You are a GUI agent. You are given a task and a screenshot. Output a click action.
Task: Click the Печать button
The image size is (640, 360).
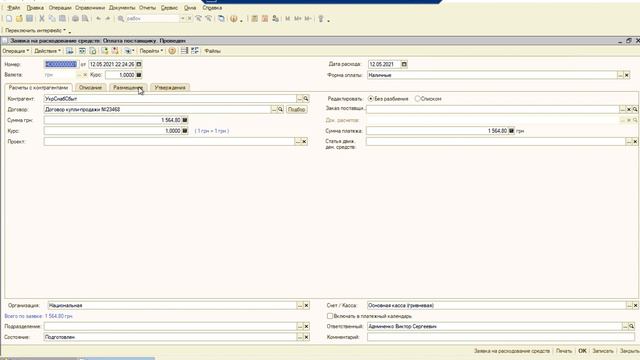564,351
